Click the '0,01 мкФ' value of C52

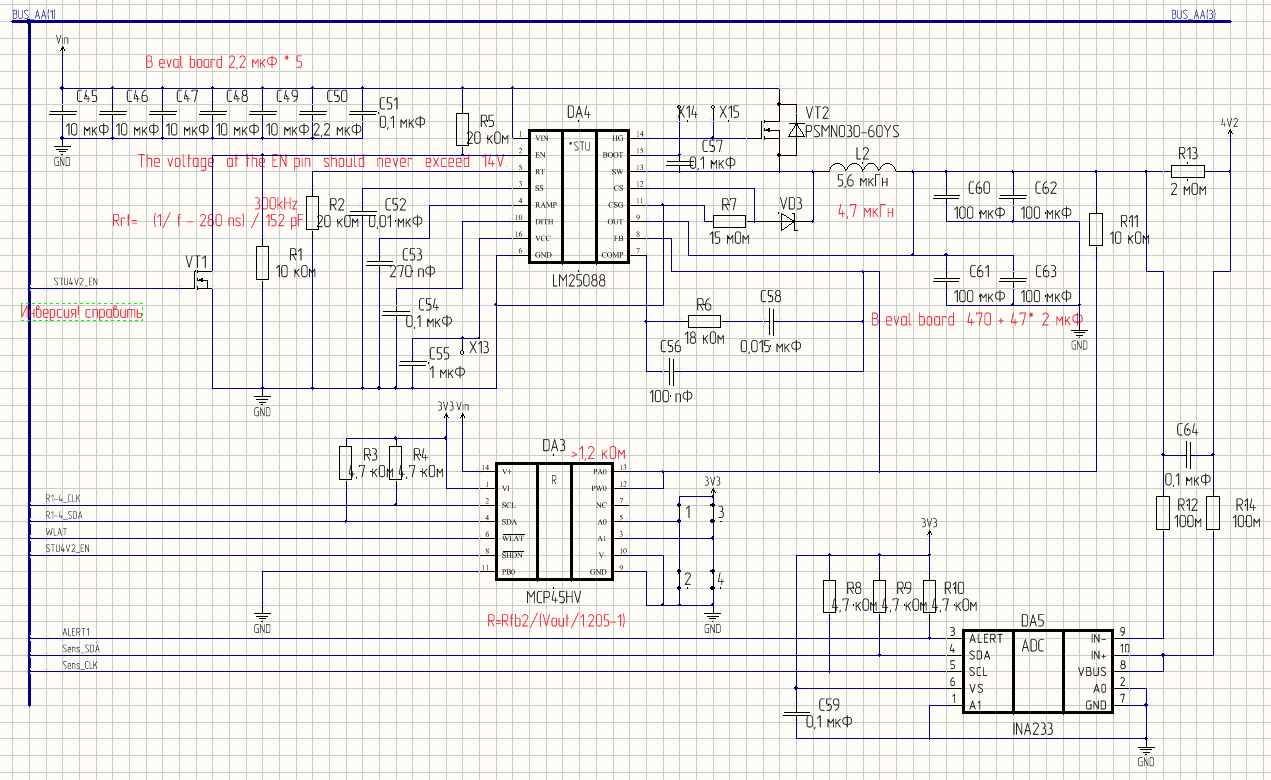395,221
